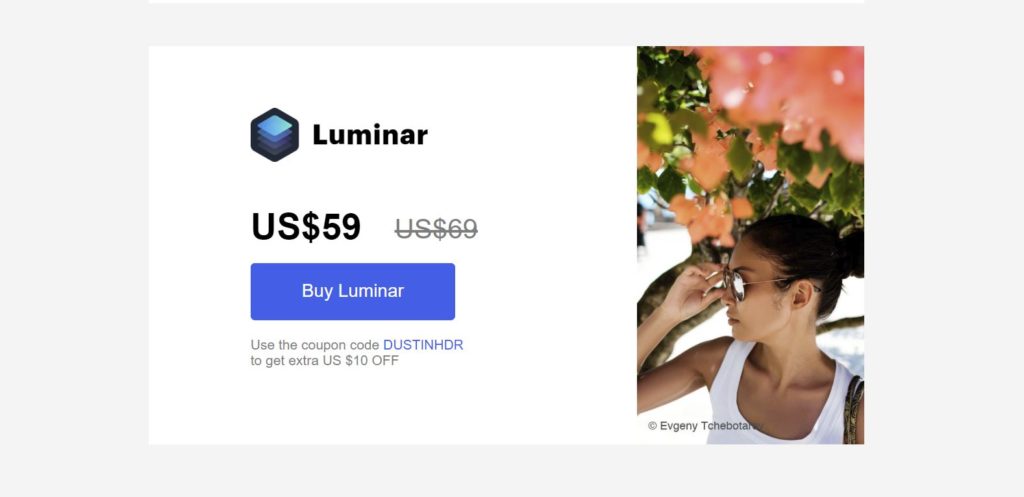Click the woman's hair bun
Screen dimensions: 1024x497
[x=851, y=253]
